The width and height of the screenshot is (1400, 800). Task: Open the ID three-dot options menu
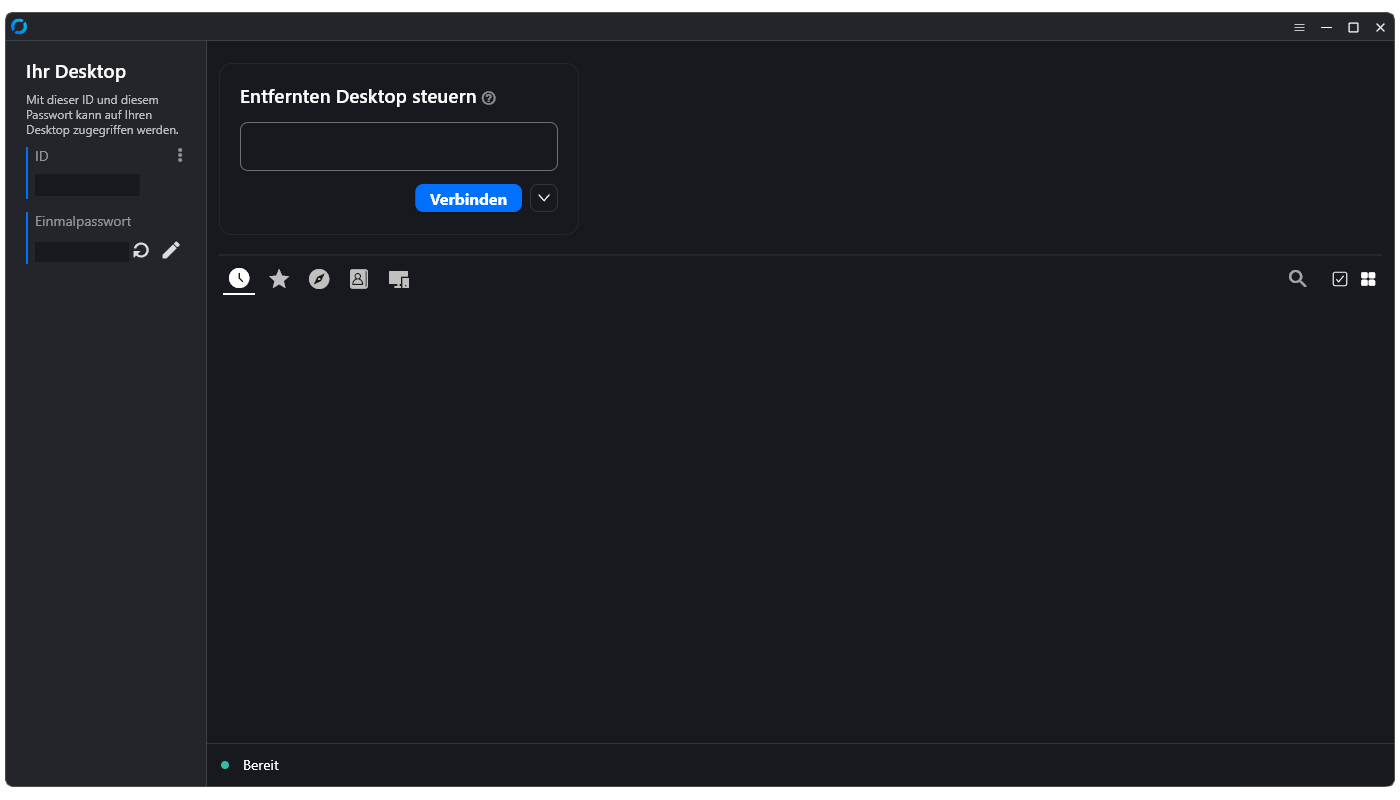(180, 155)
